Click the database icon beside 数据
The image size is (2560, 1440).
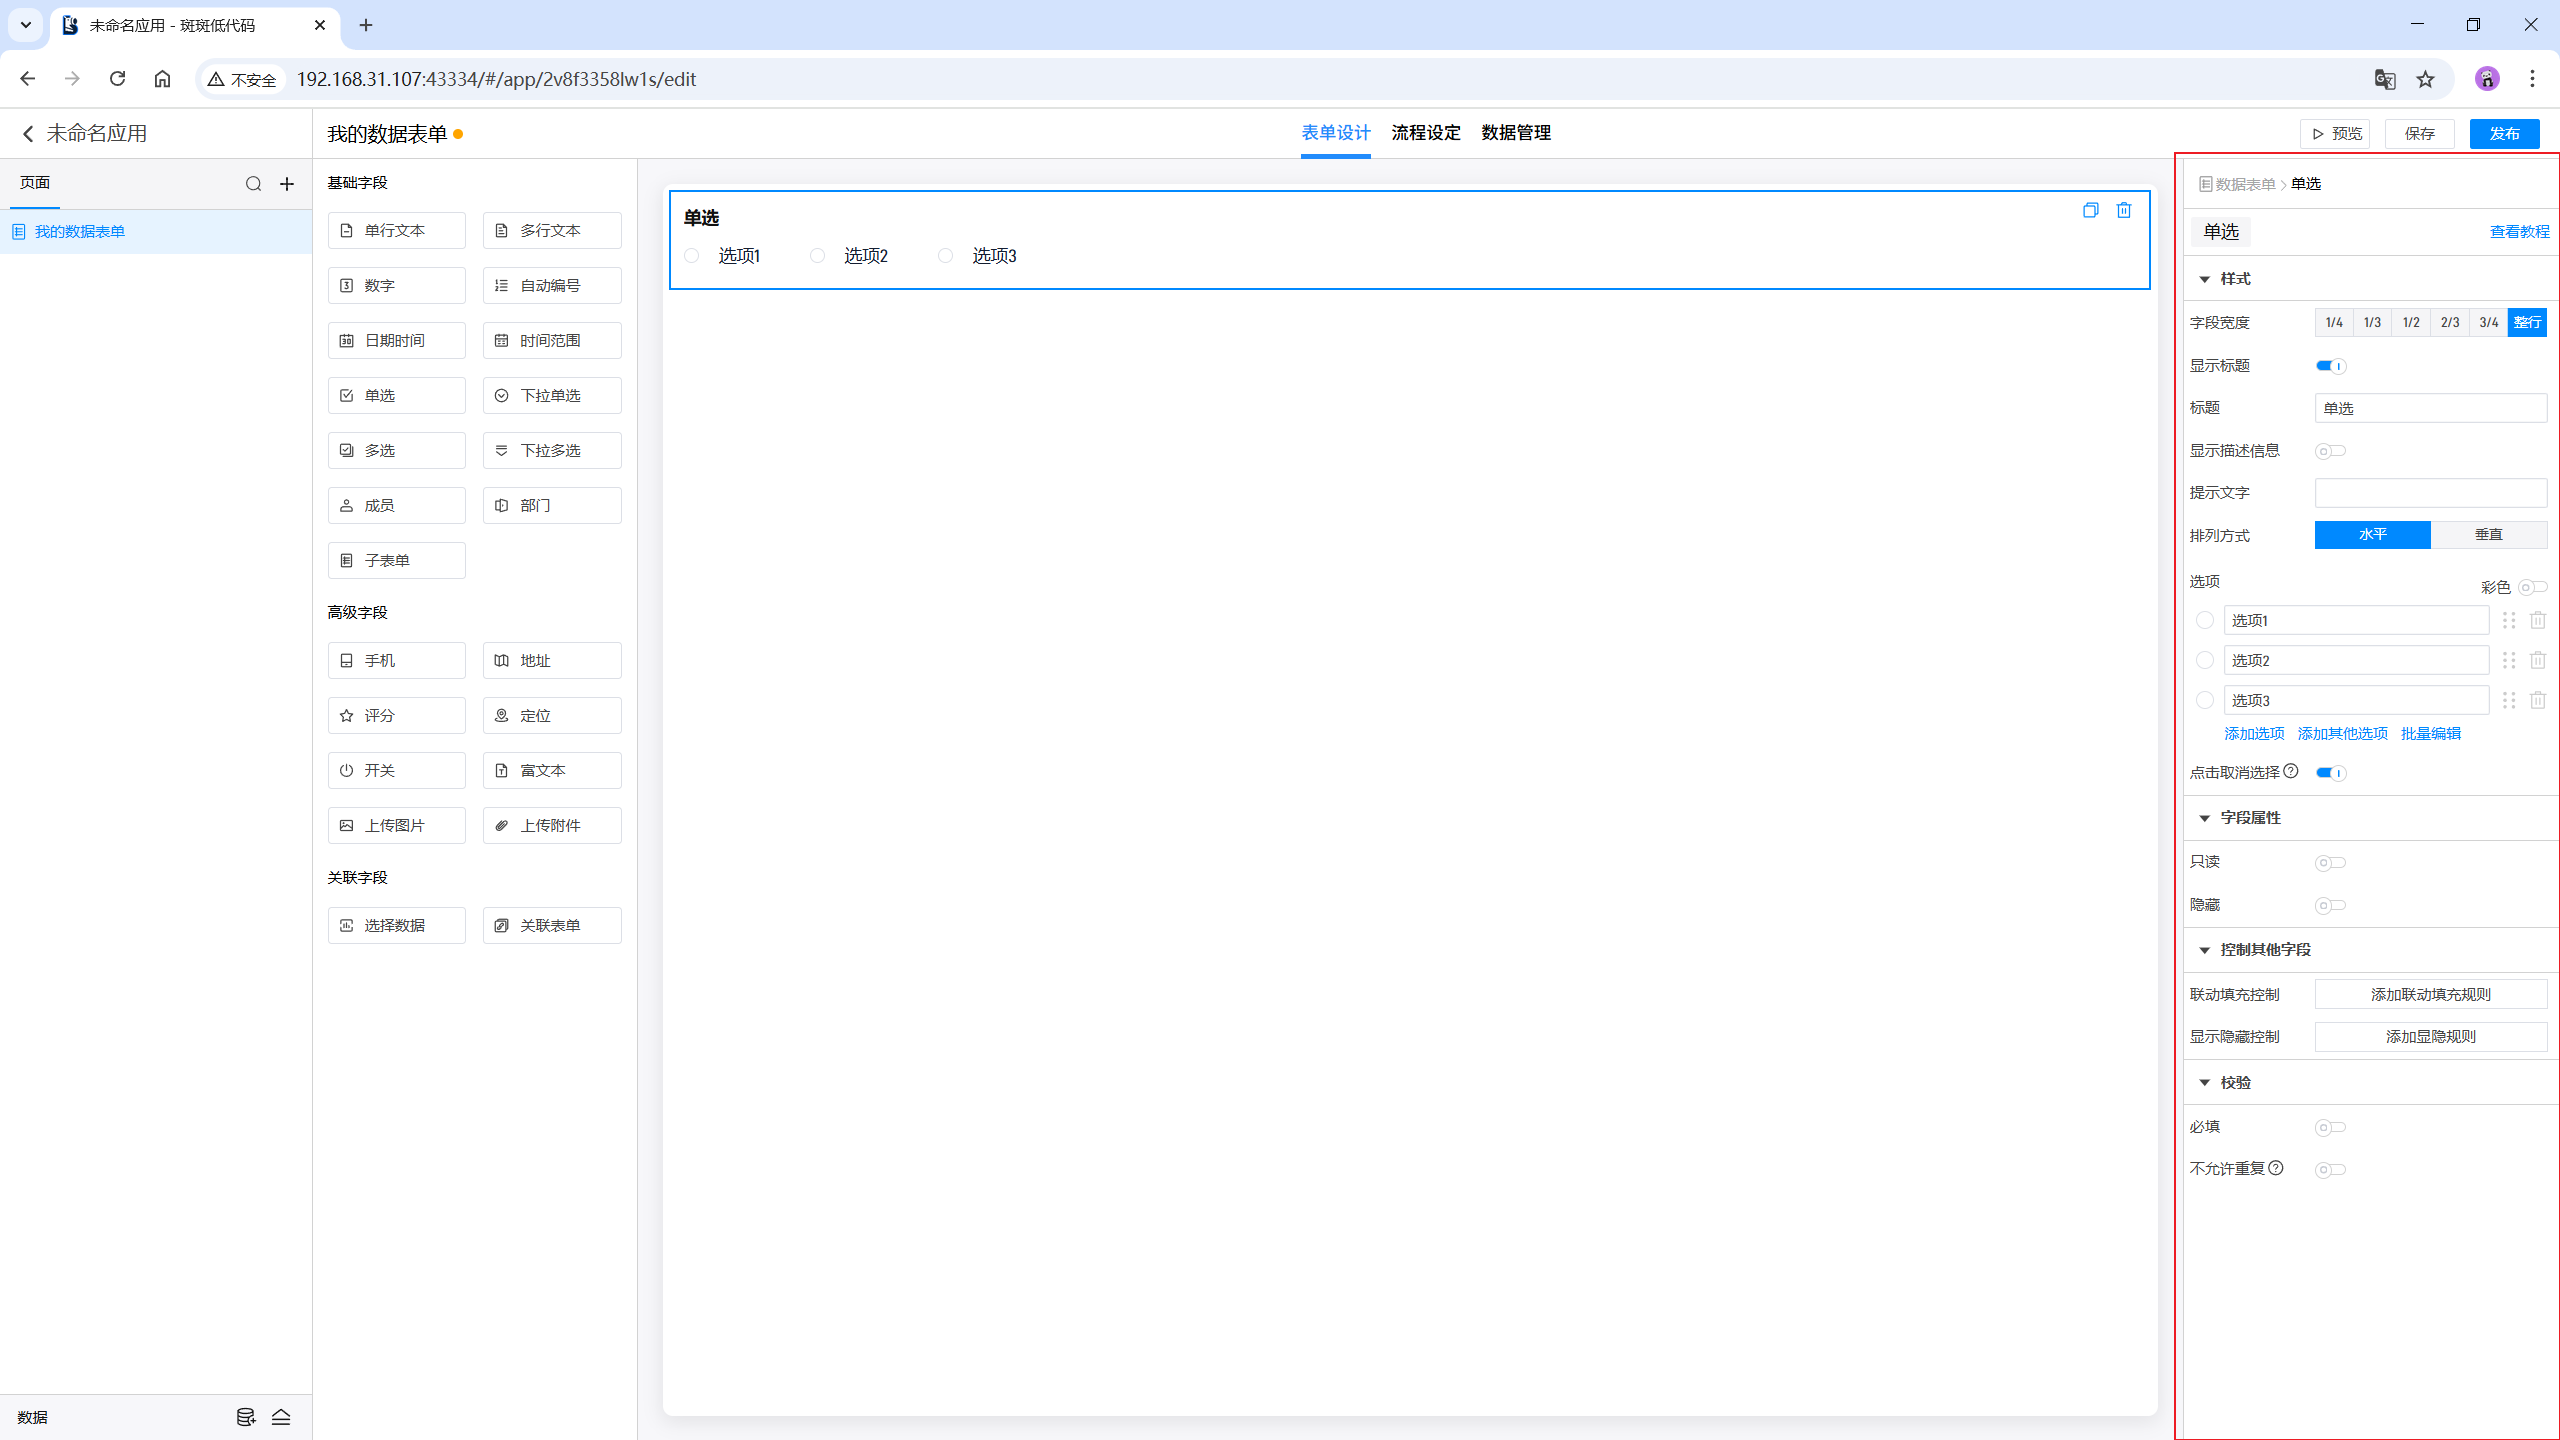[x=245, y=1417]
